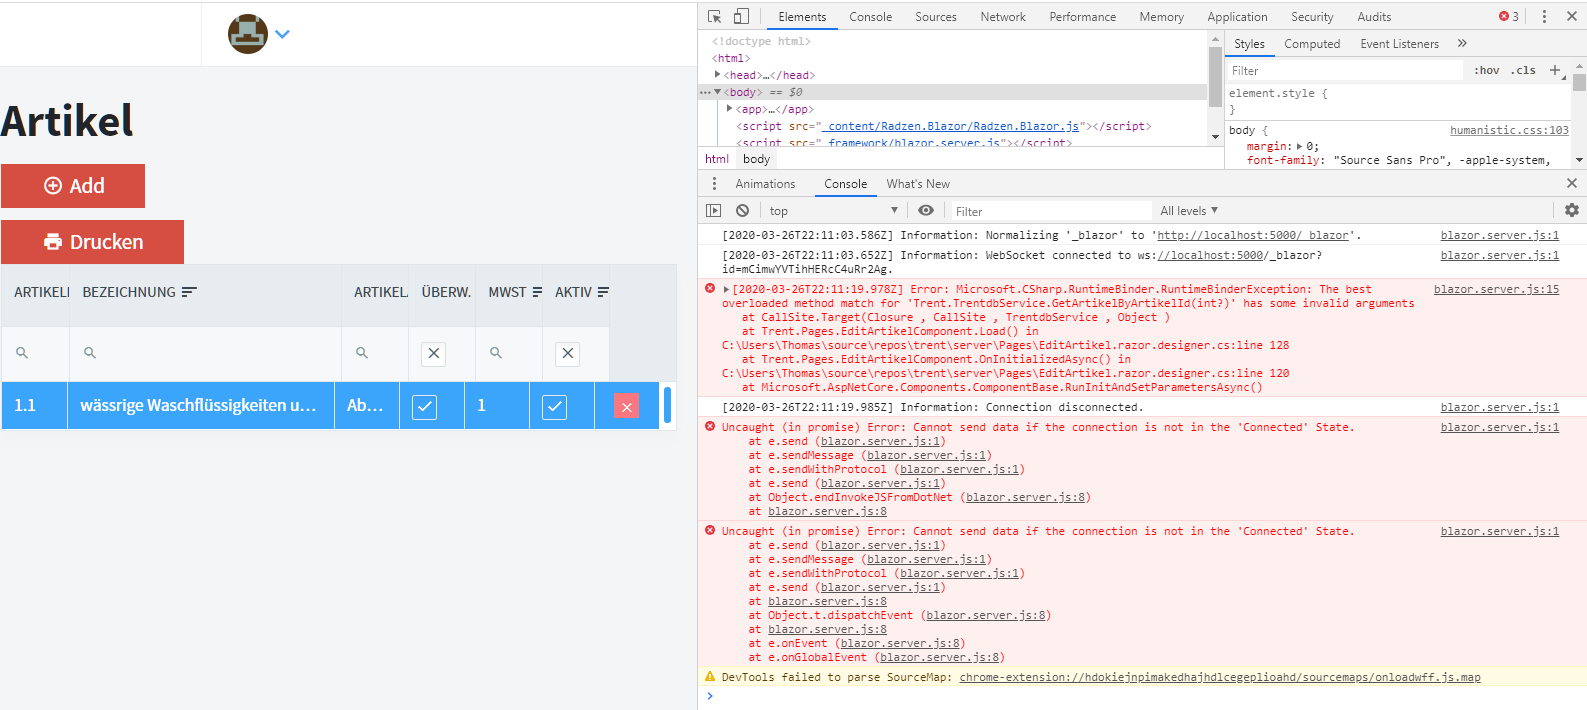Toggle the Überw. filter checkbox
Screen dimensions: 1587x710
pos(433,353)
